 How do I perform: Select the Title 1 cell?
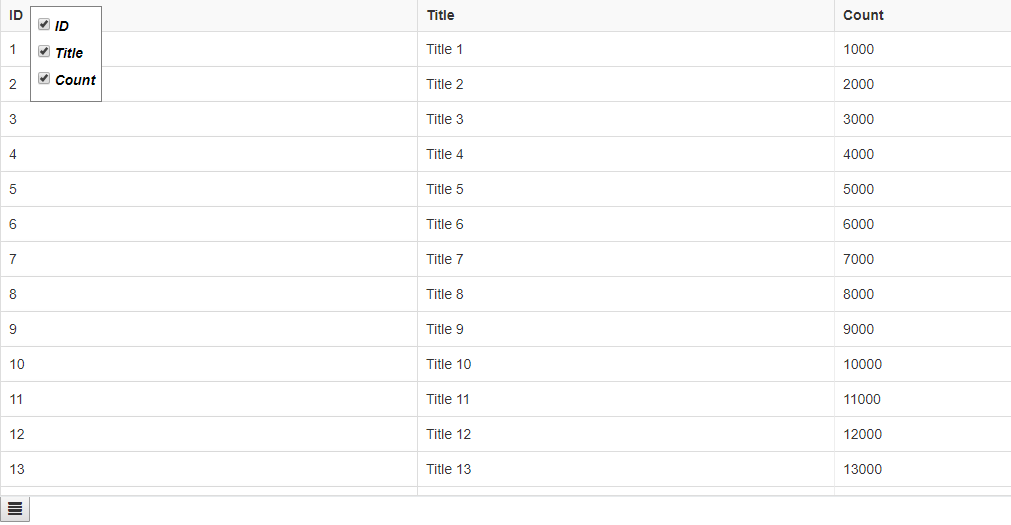tap(445, 49)
